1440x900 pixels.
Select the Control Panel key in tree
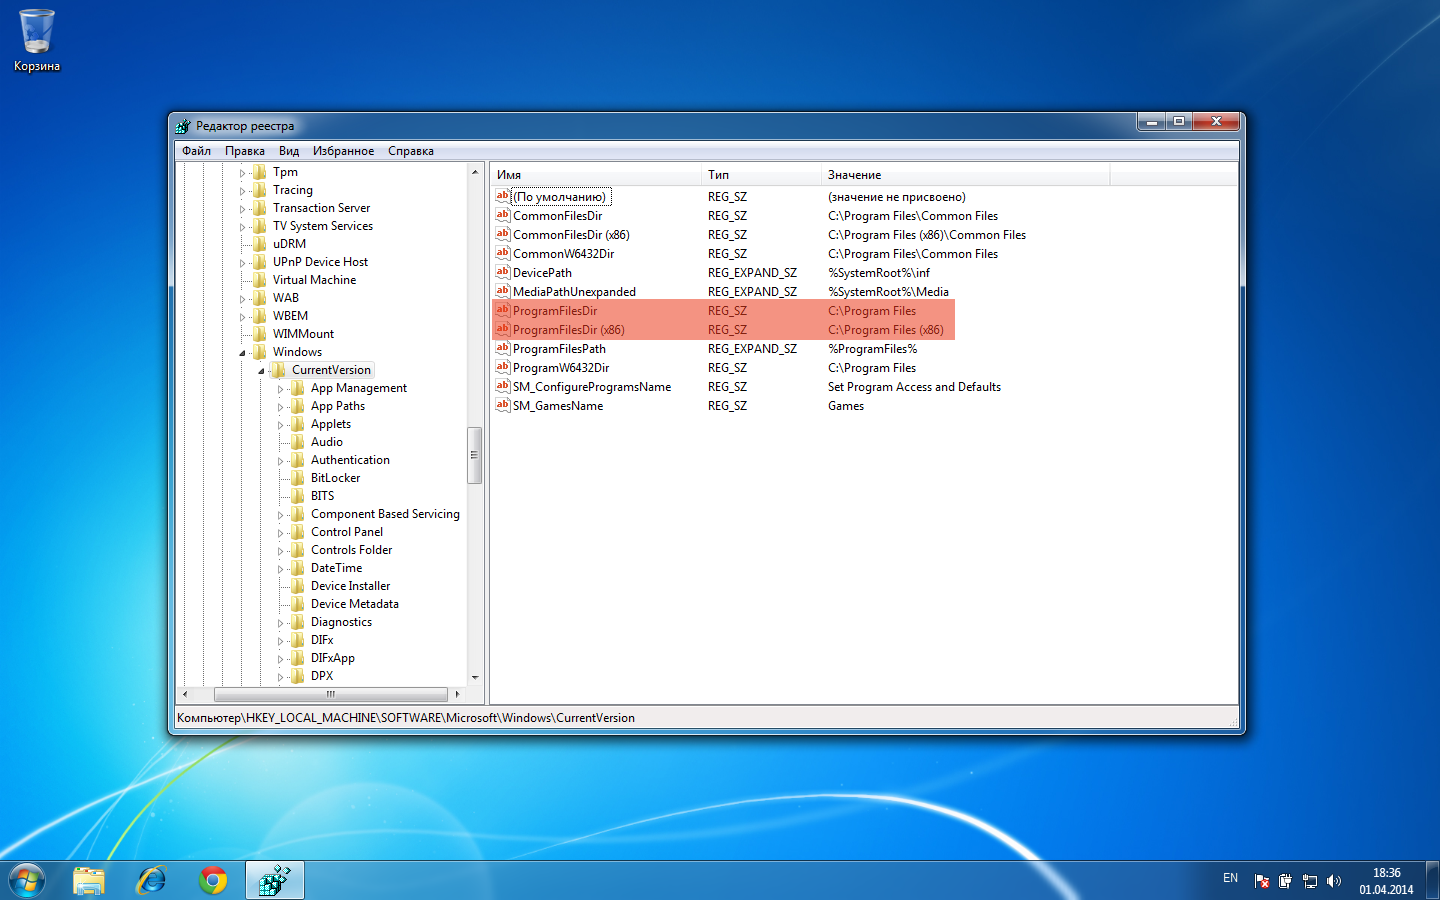coord(346,532)
